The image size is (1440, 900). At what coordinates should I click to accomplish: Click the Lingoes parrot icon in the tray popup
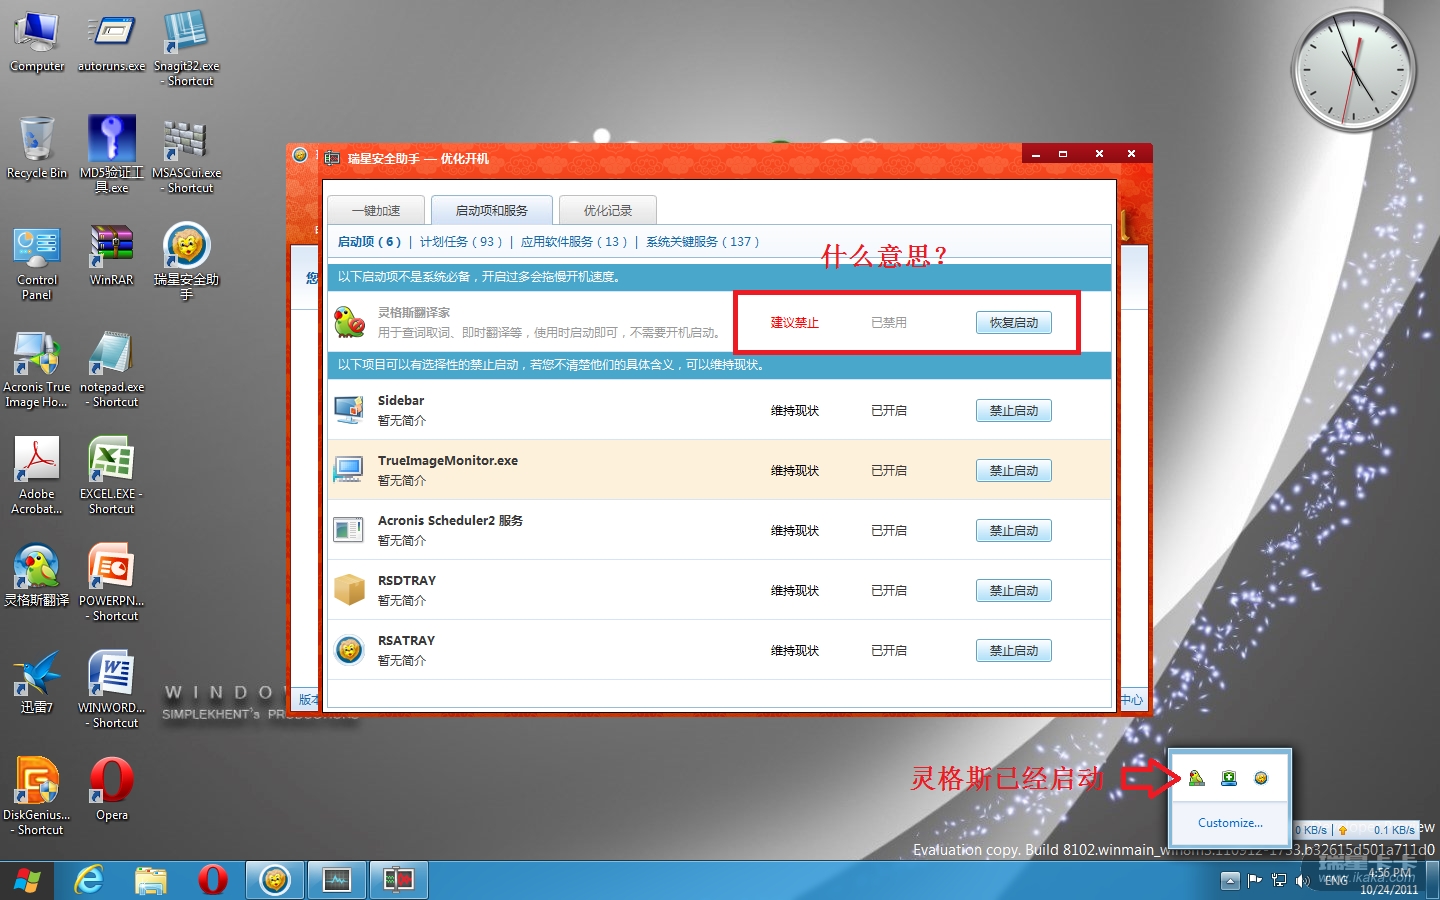click(1197, 778)
